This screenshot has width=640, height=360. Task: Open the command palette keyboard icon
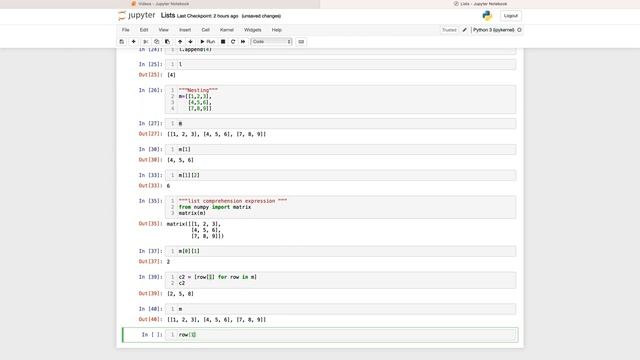click(301, 42)
